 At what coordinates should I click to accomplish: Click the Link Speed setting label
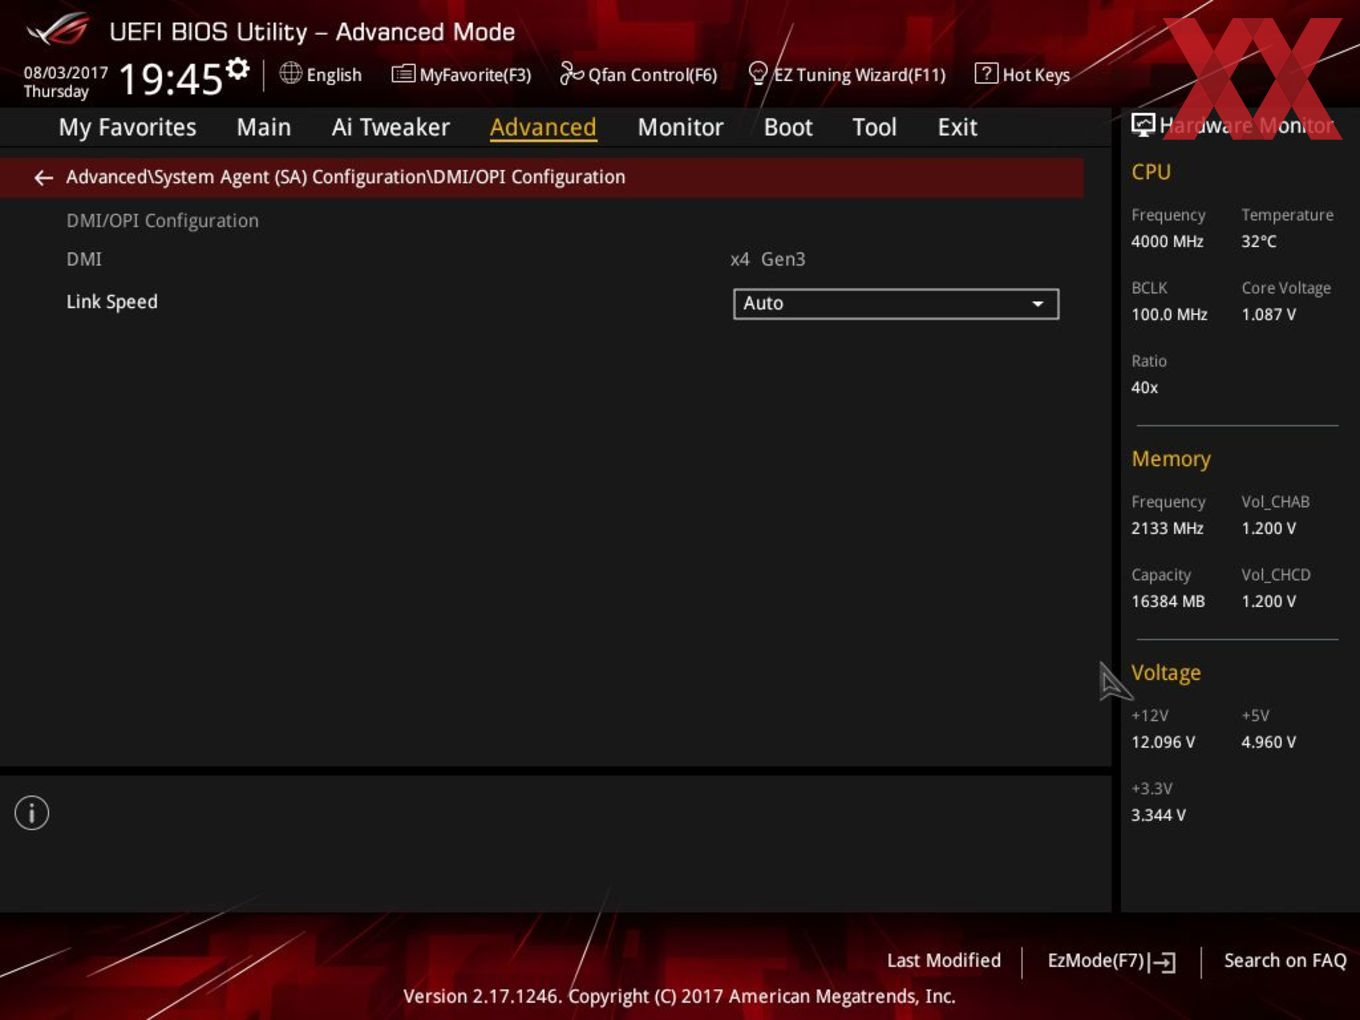(112, 302)
